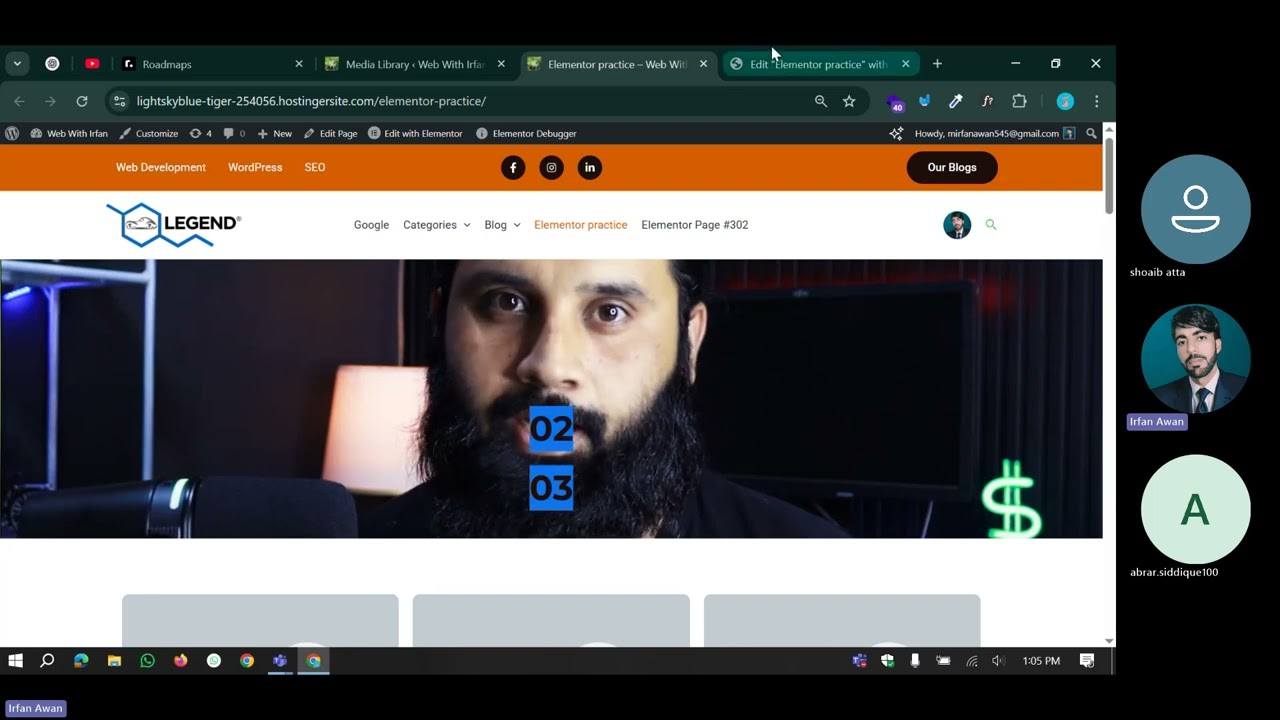1280x720 pixels.
Task: Switch to Edit Elementor practice tab
Action: (x=819, y=64)
